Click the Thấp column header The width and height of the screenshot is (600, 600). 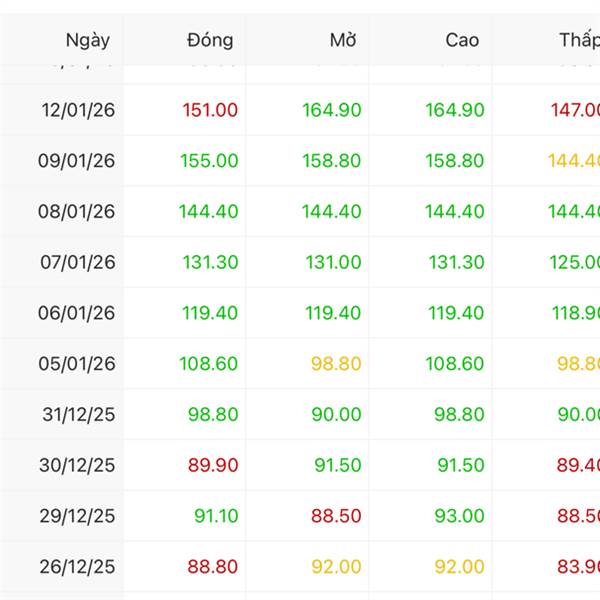pos(578,40)
